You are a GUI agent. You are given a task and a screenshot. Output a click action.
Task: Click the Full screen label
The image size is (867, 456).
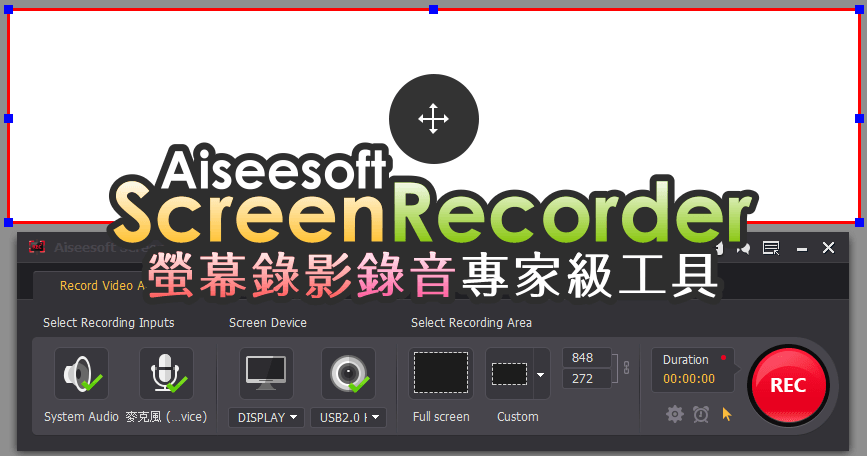(441, 417)
